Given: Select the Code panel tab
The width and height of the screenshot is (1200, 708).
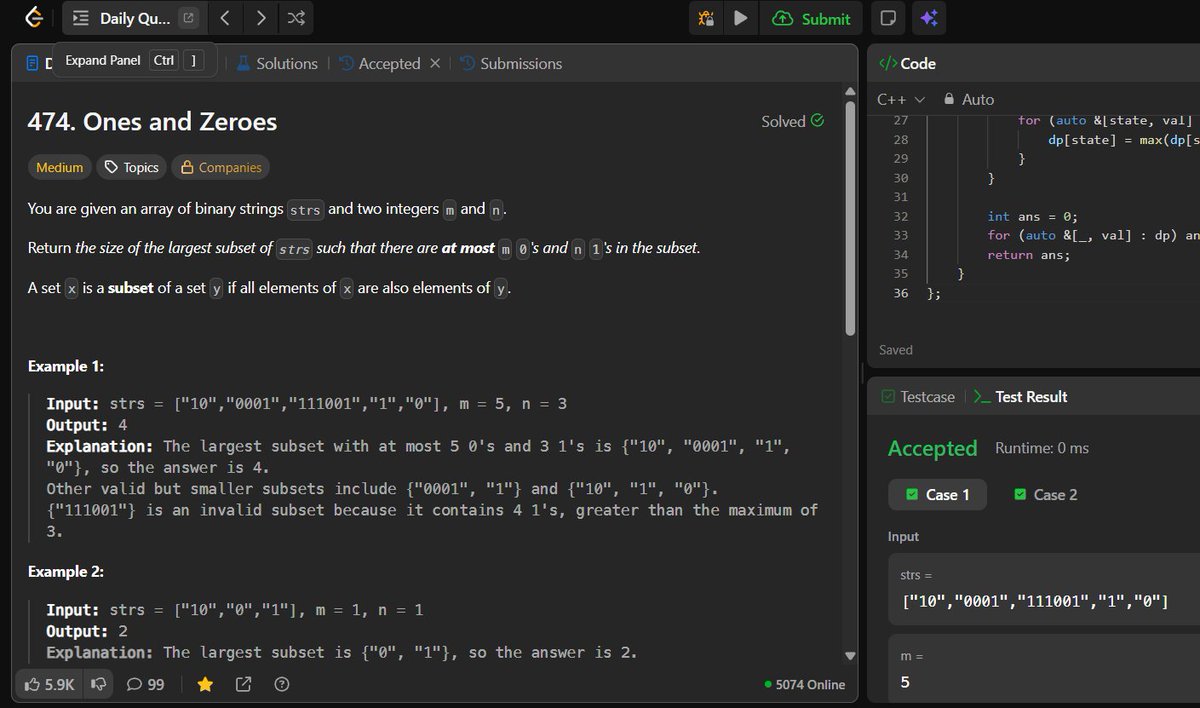Looking at the screenshot, I should point(907,63).
